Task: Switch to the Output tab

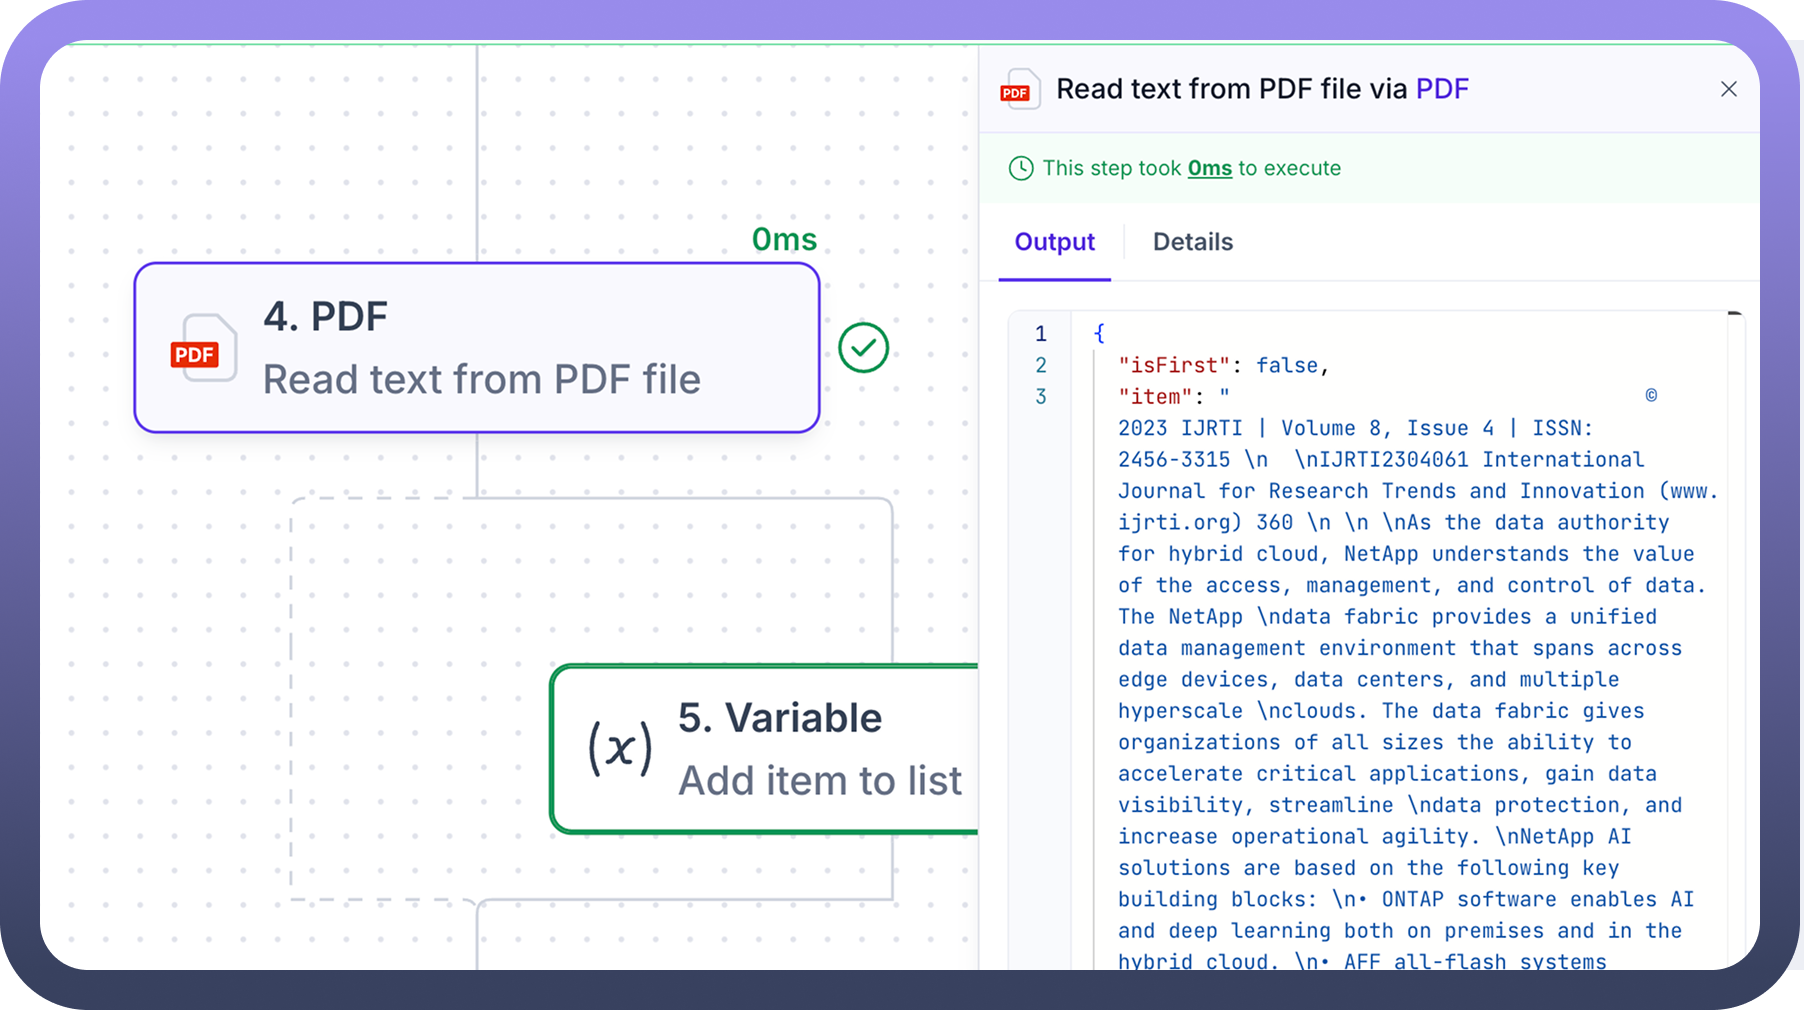Action: 1054,242
